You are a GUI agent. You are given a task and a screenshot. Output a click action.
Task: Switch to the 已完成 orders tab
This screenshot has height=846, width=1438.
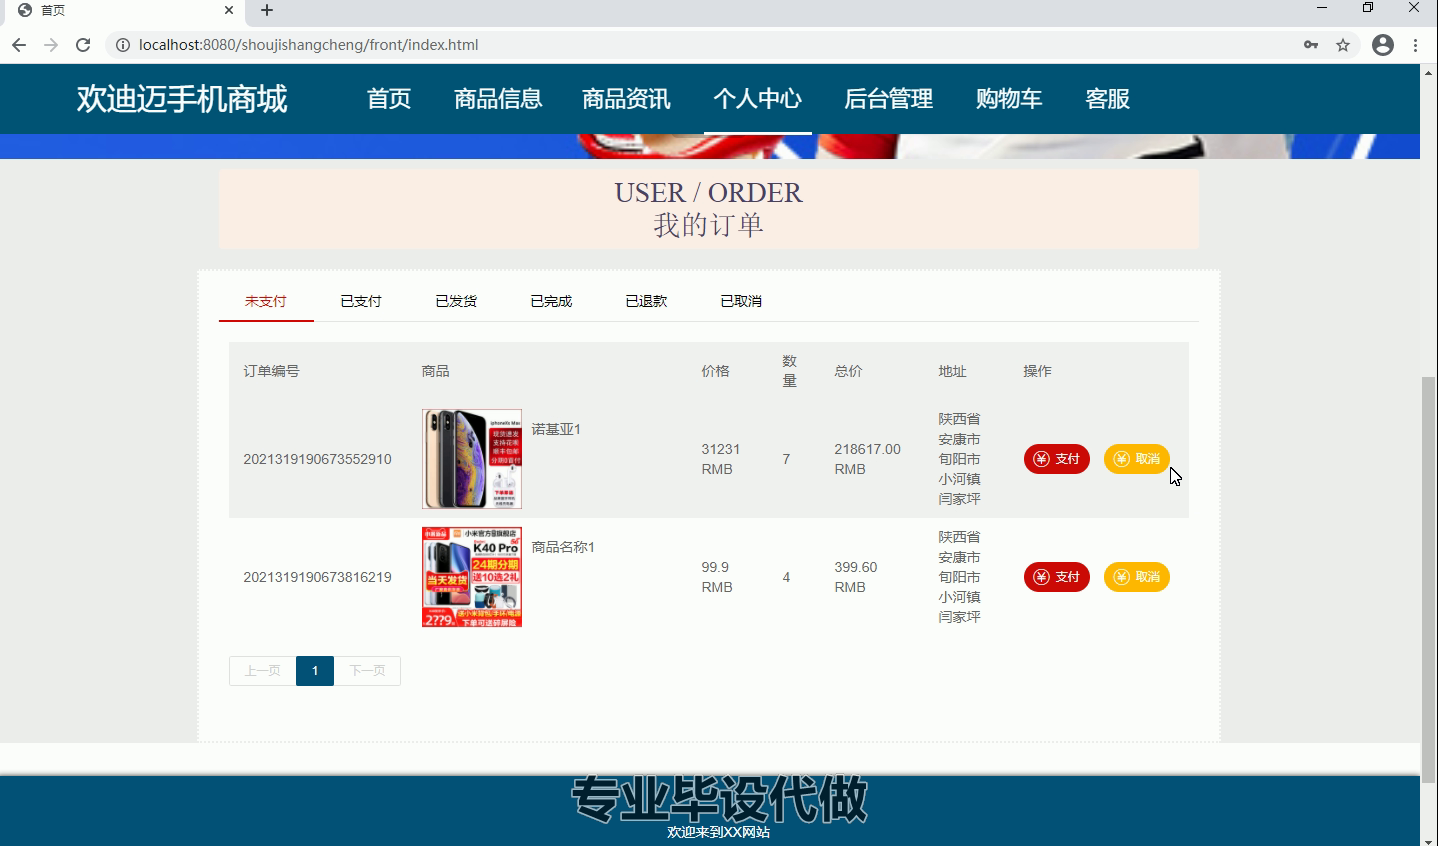[x=551, y=301]
